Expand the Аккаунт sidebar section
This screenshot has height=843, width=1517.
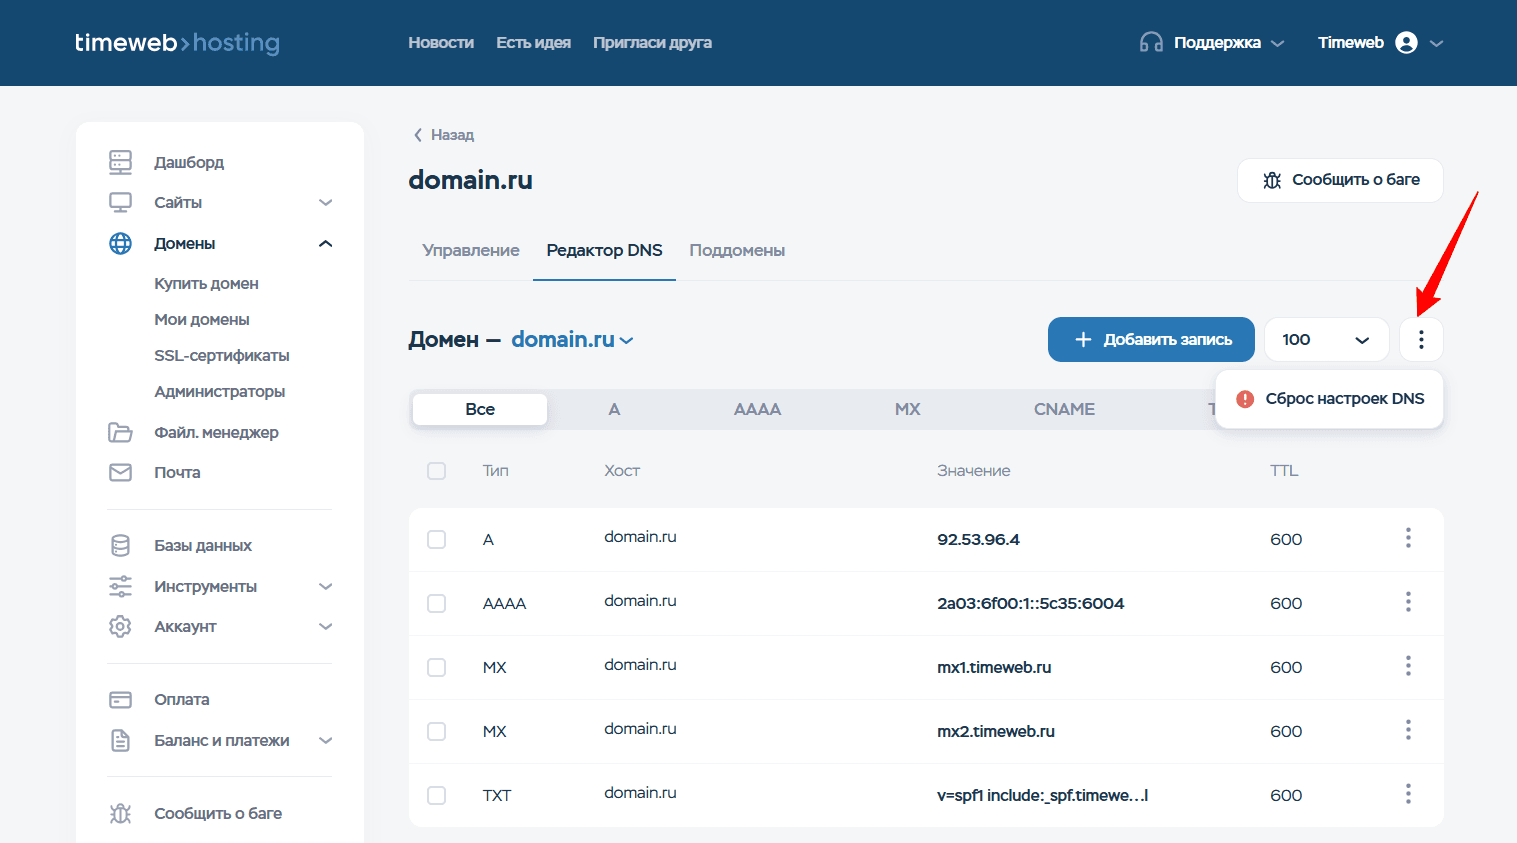[325, 626]
